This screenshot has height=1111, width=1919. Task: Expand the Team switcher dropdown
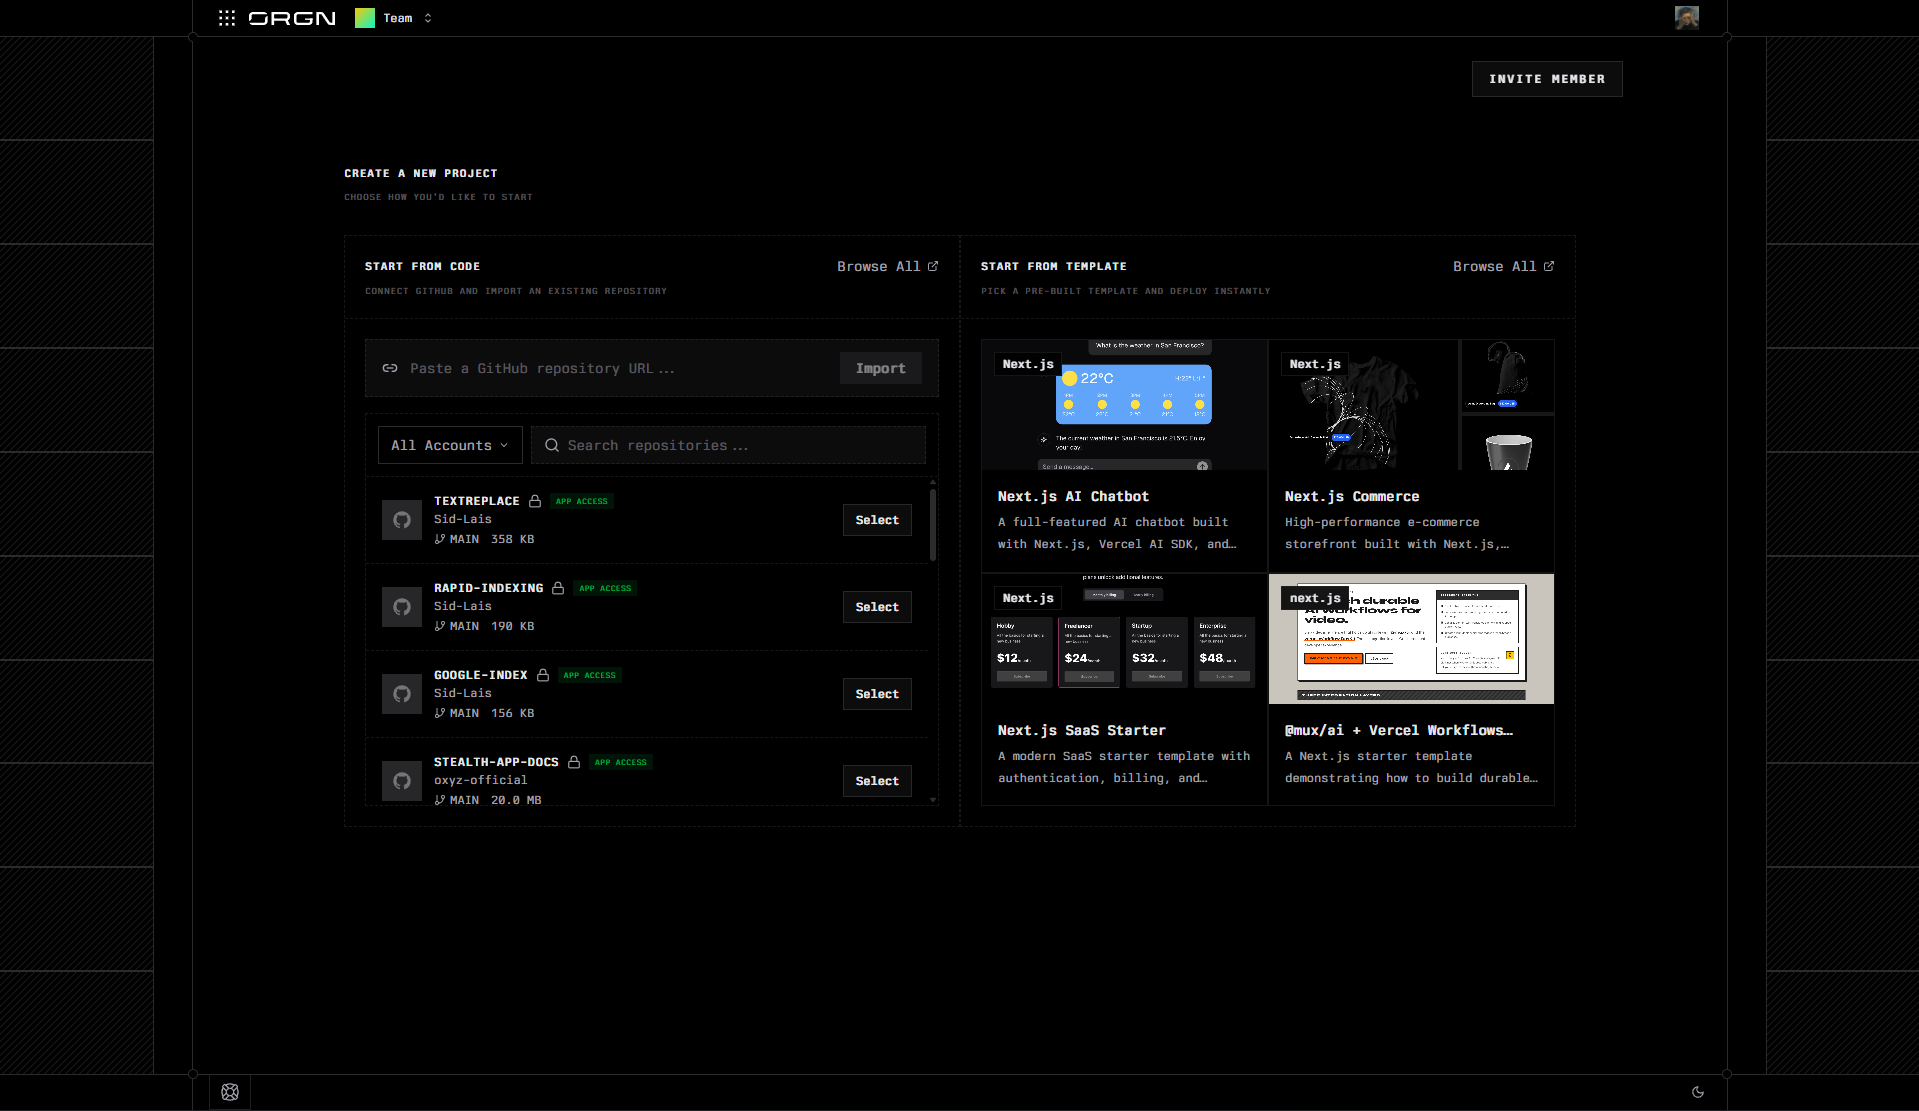click(x=428, y=18)
